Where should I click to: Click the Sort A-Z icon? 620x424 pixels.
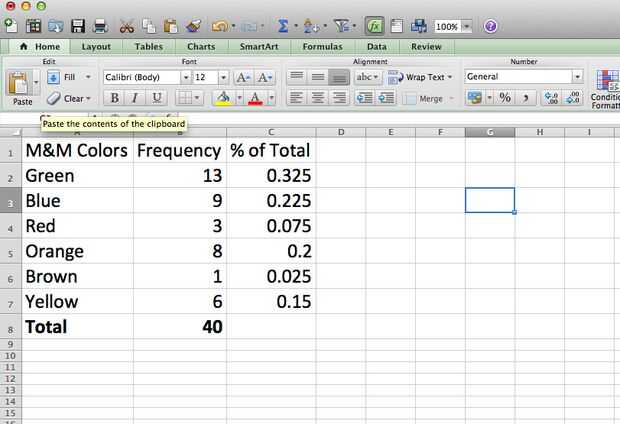[311, 26]
